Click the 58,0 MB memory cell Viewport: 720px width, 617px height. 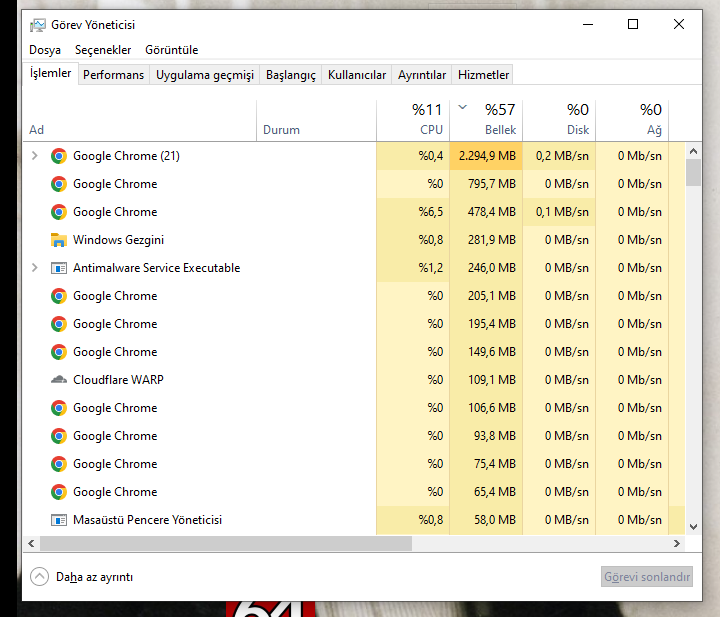pyautogui.click(x=486, y=520)
